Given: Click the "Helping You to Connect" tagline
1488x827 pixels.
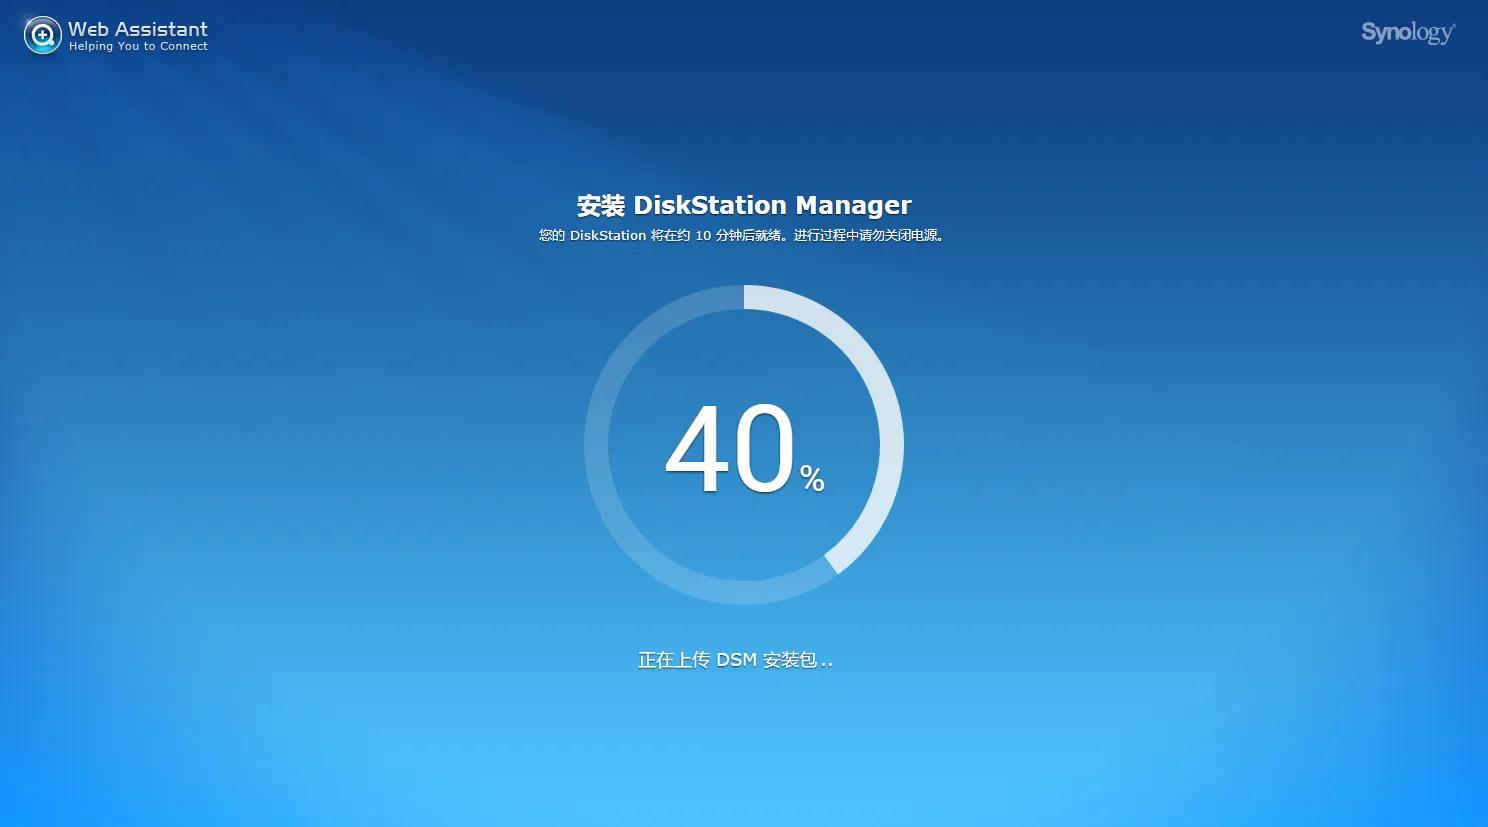Looking at the screenshot, I should point(138,47).
